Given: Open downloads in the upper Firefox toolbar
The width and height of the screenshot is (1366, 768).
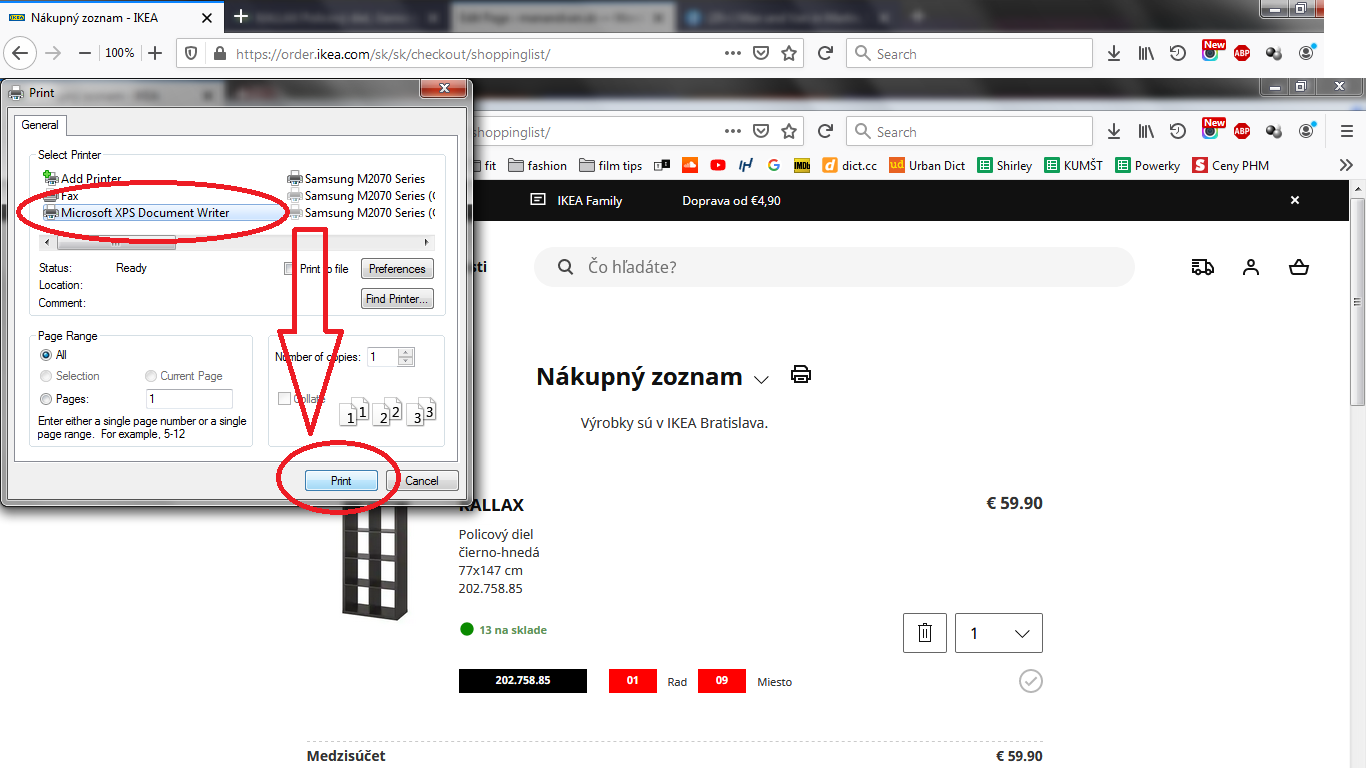Looking at the screenshot, I should [x=1114, y=54].
